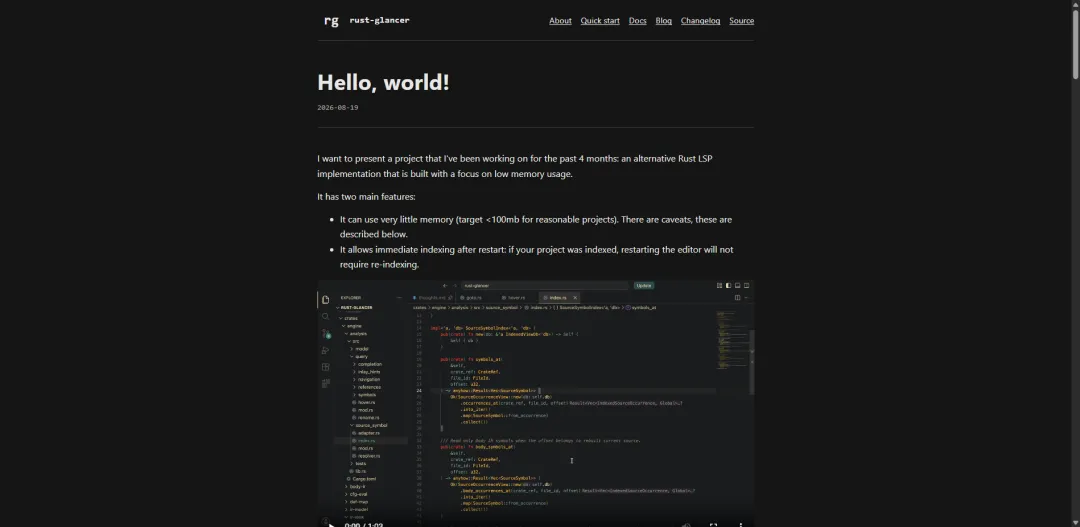This screenshot has height=527, width=1080.
Task: Toggle the primary side bar layout icon
Action: [x=729, y=285]
